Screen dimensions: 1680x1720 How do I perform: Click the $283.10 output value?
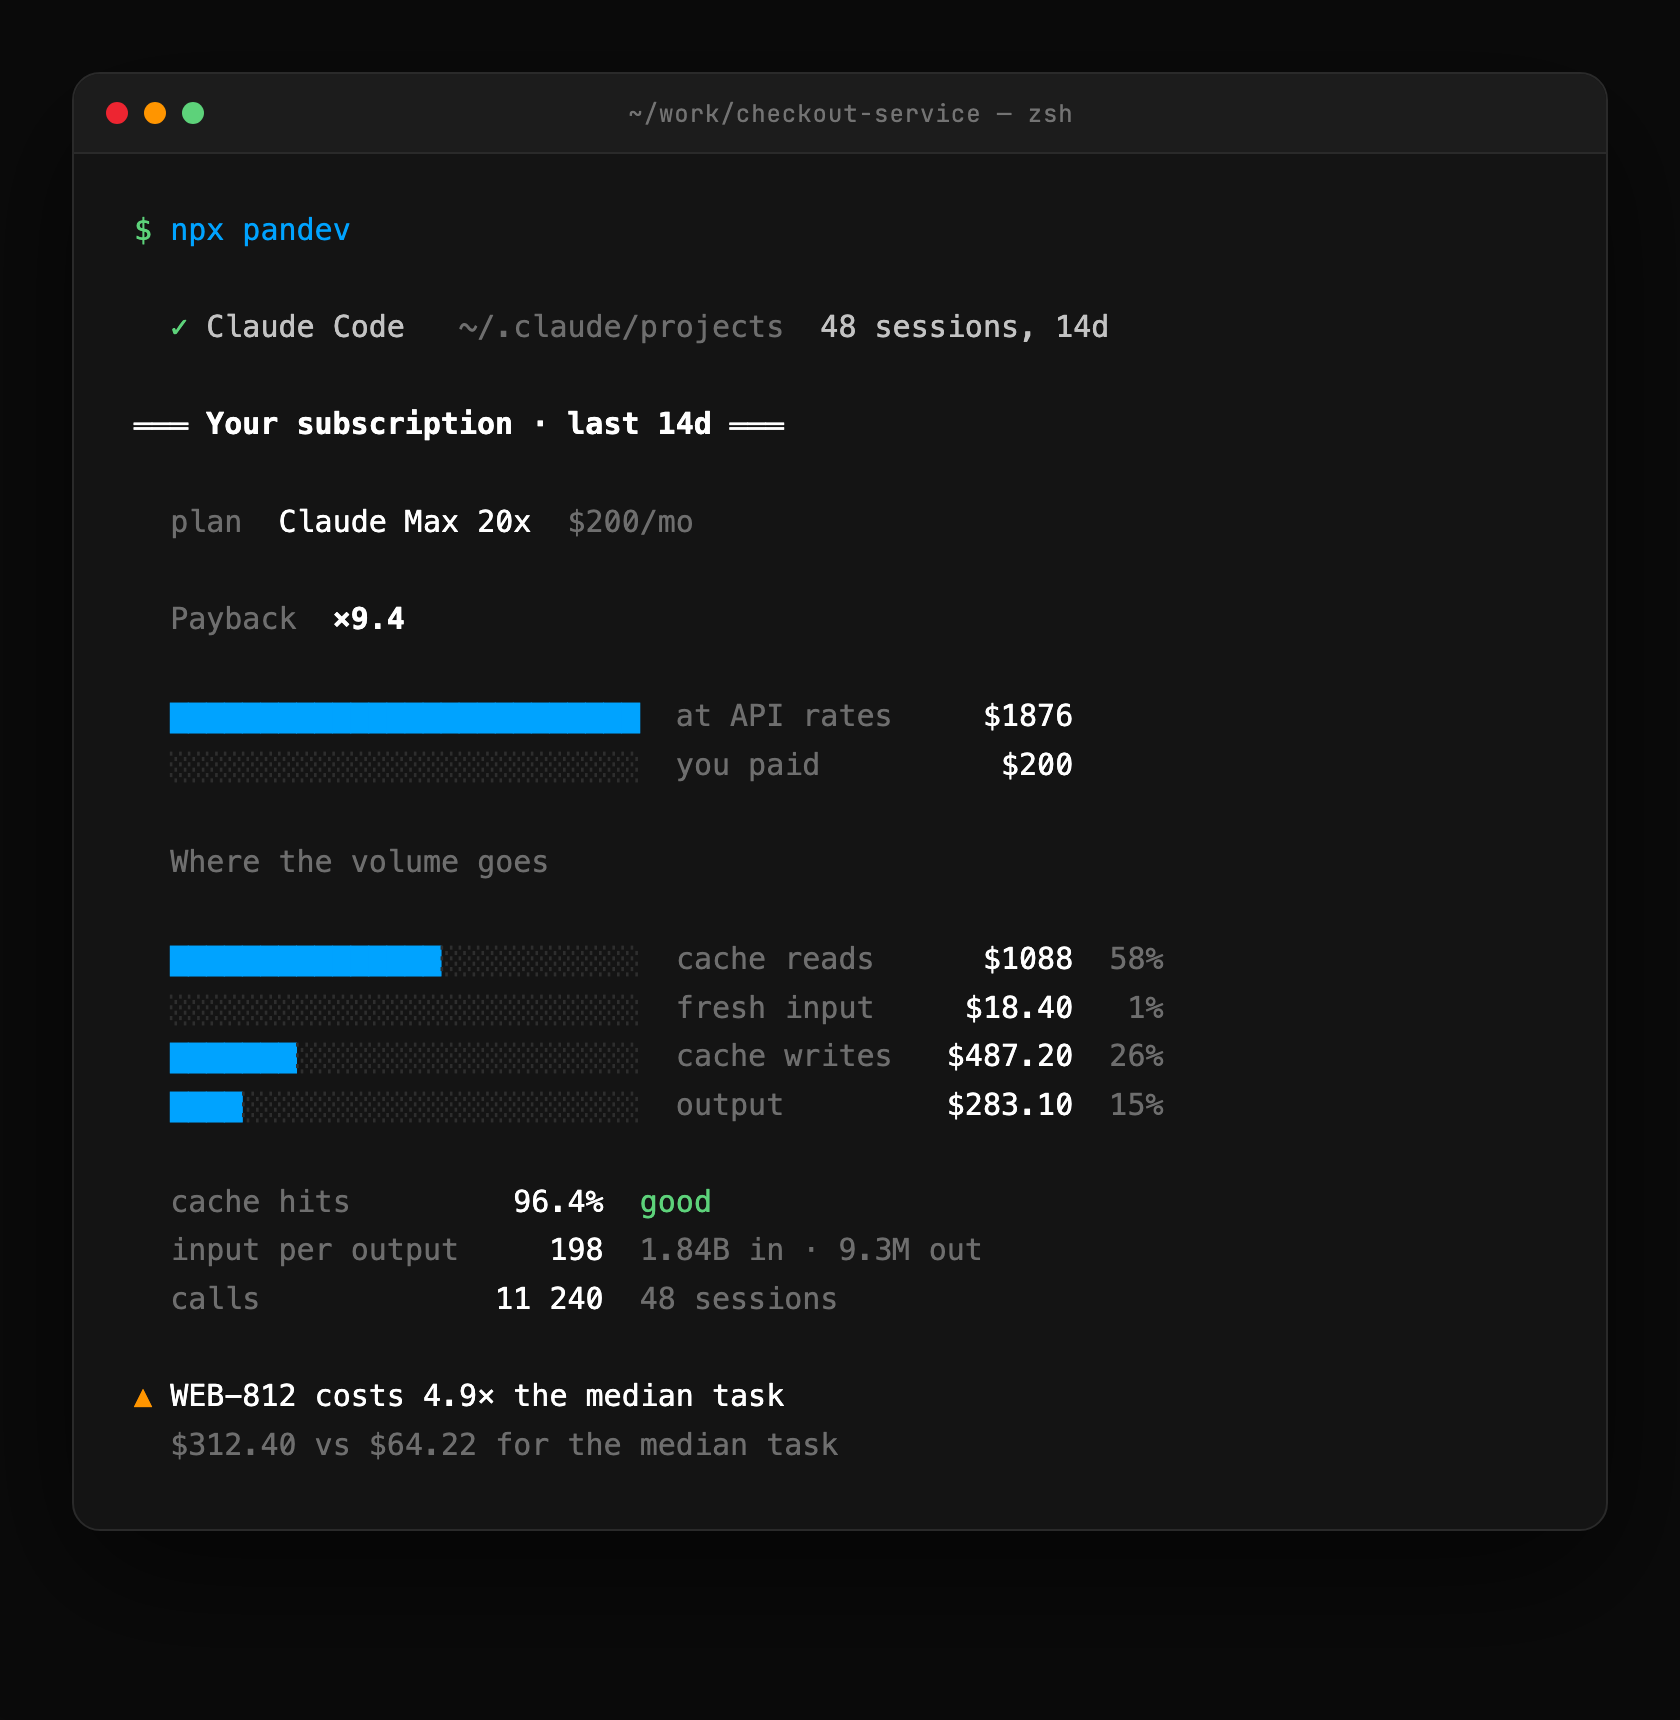click(x=1010, y=1105)
